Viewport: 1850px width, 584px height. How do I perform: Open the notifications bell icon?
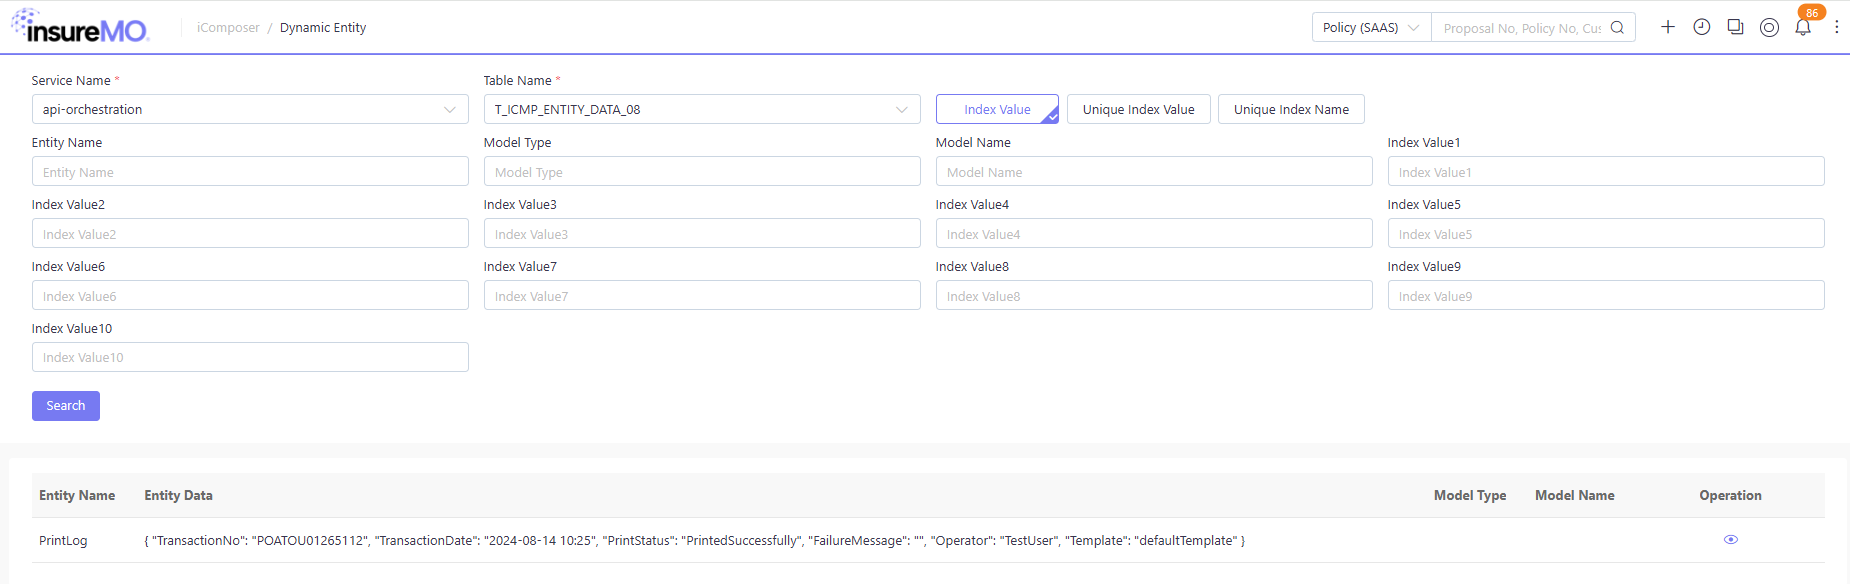(1803, 28)
